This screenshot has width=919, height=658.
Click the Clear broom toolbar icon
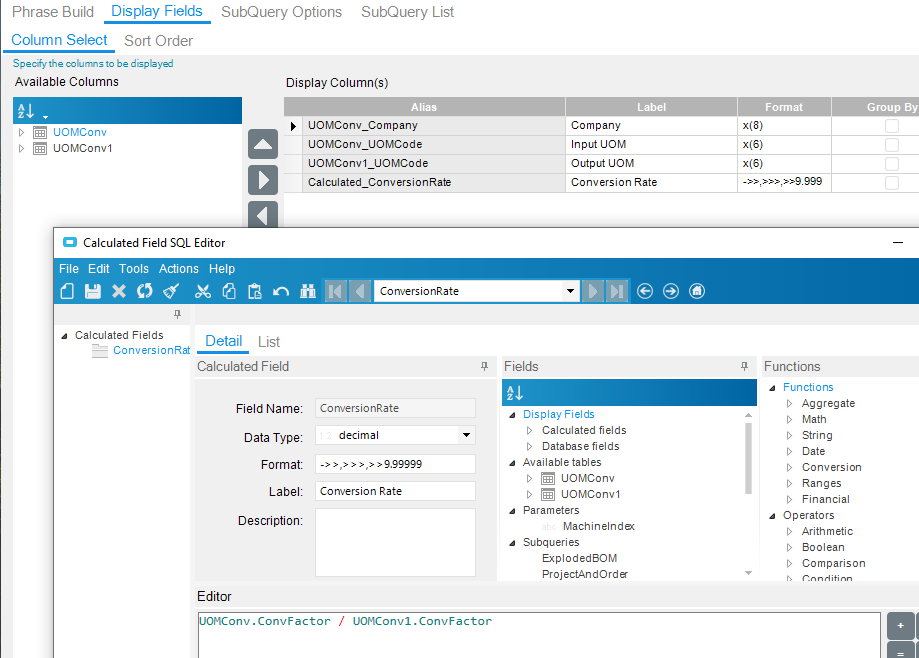[171, 291]
